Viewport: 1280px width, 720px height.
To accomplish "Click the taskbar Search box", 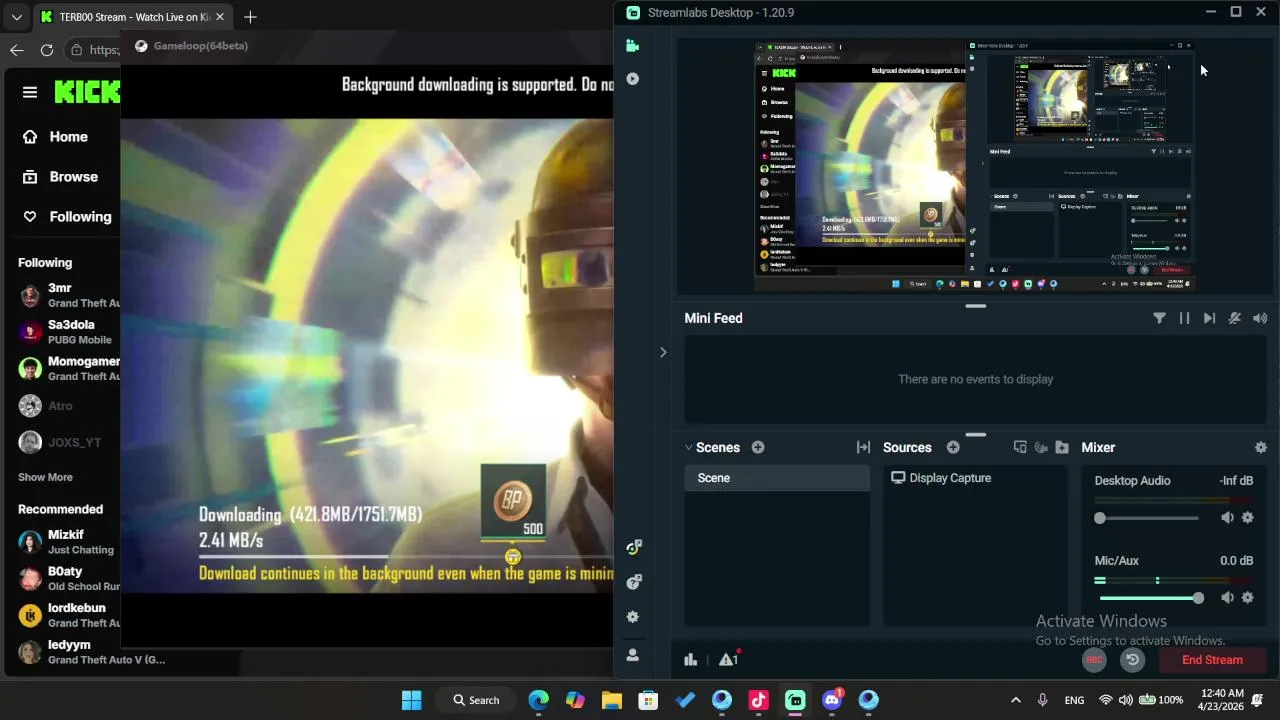I will tap(476, 700).
